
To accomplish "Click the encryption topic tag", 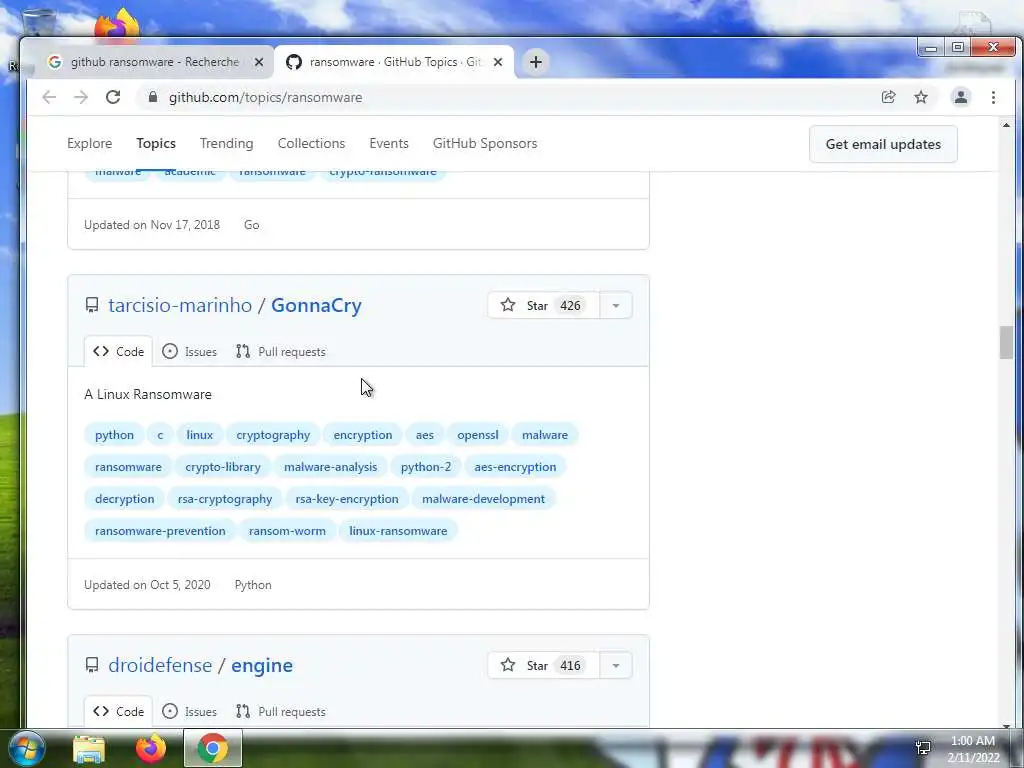I will point(363,435).
